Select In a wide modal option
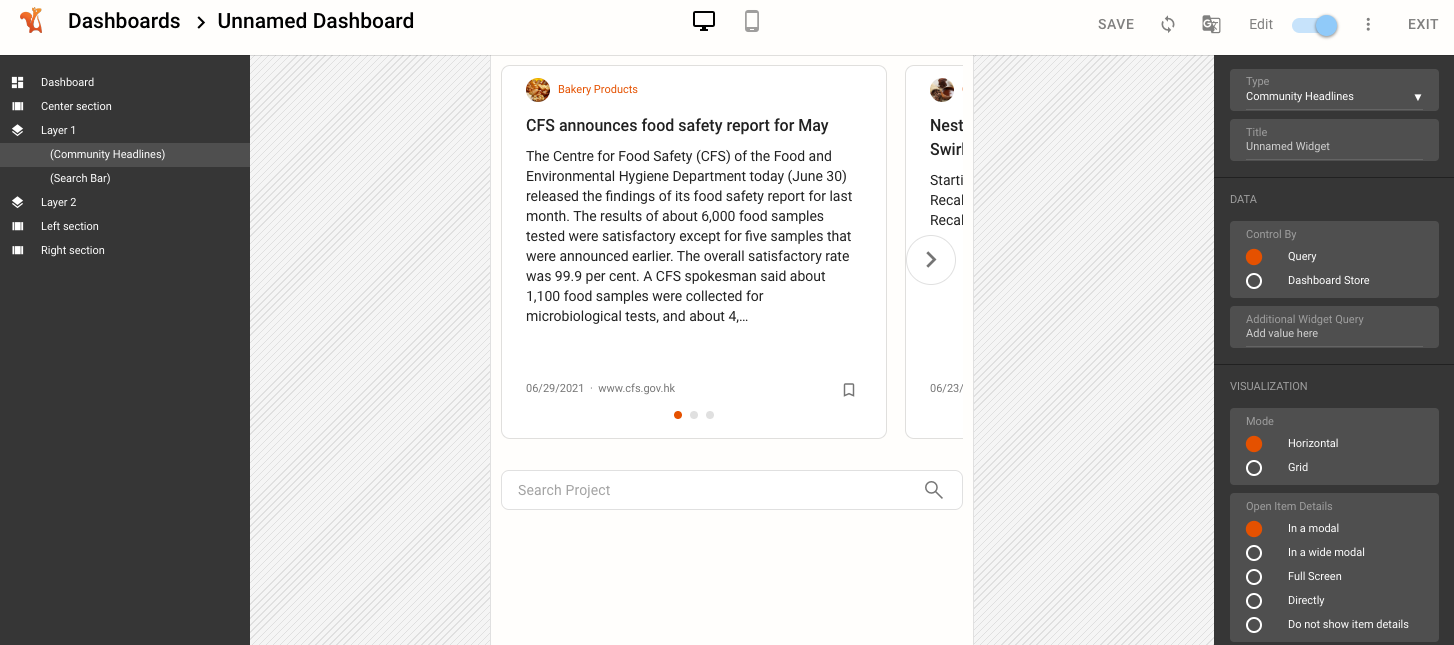 (1254, 553)
